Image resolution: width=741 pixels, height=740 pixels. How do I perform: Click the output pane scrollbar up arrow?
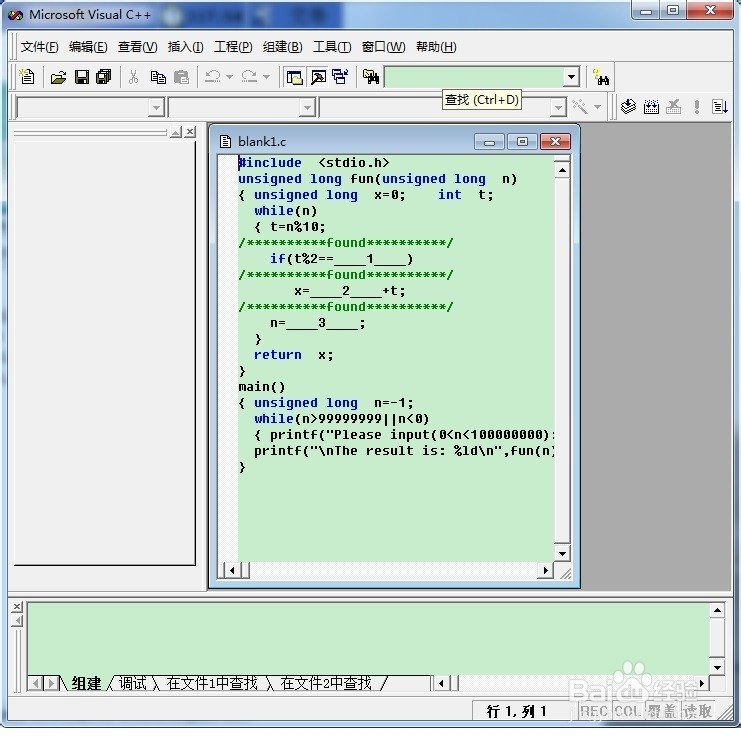717,611
